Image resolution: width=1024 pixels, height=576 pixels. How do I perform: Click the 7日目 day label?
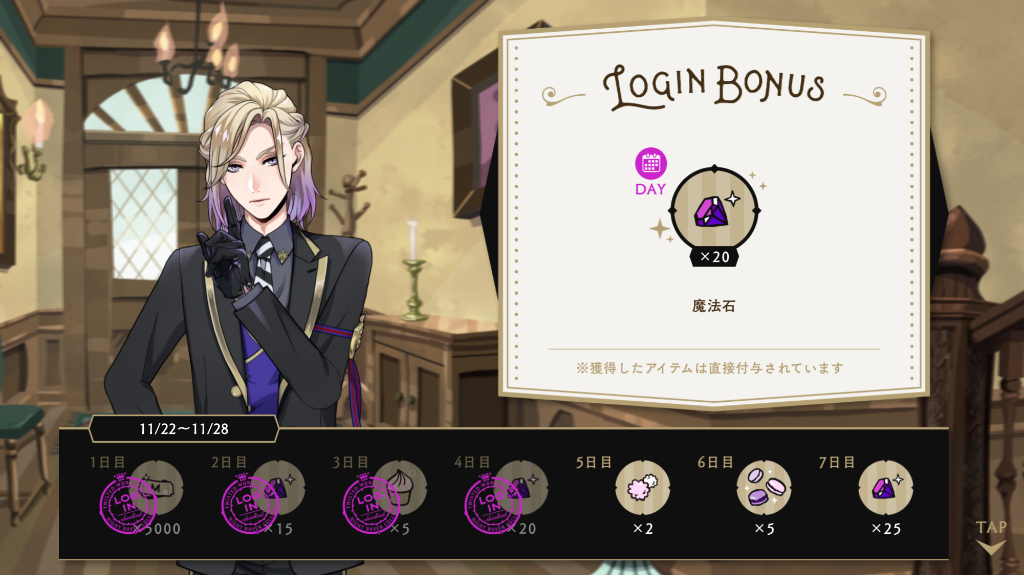(837, 462)
